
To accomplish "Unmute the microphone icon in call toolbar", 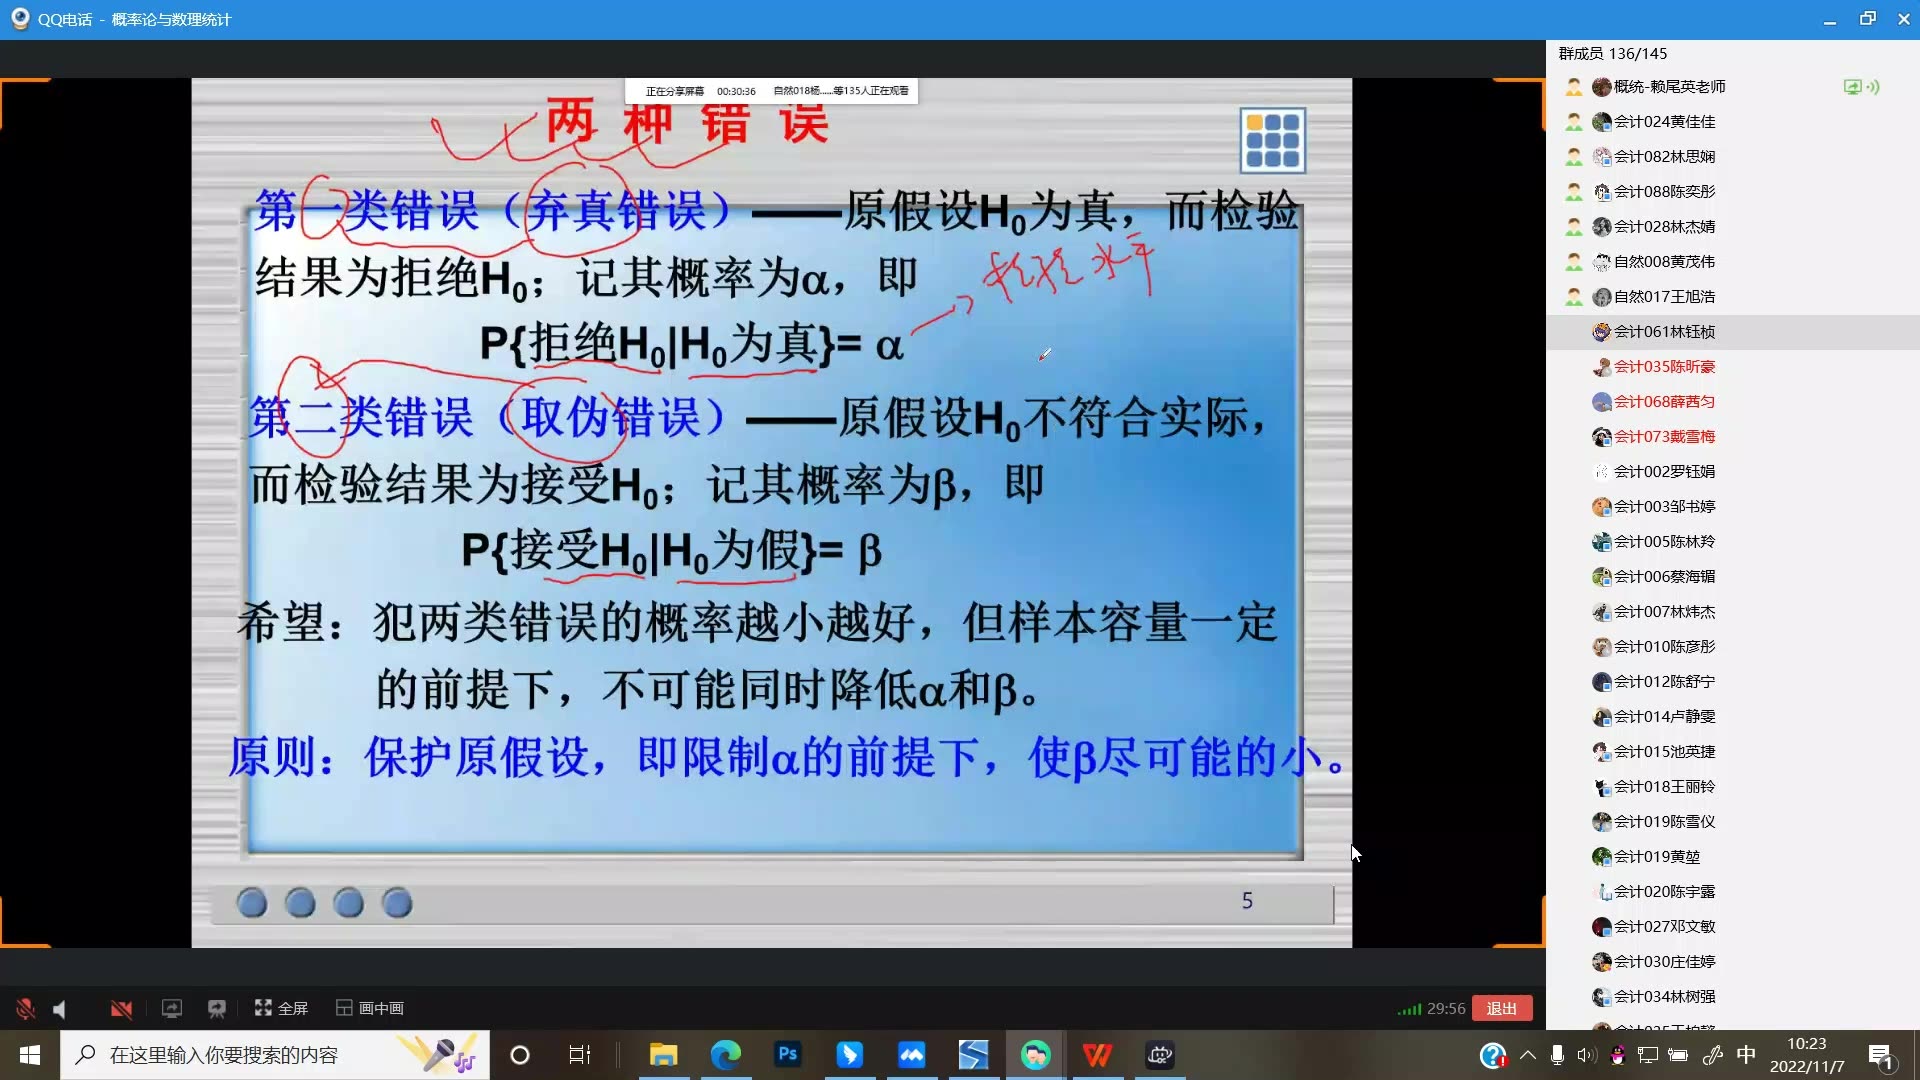I will click(25, 1008).
